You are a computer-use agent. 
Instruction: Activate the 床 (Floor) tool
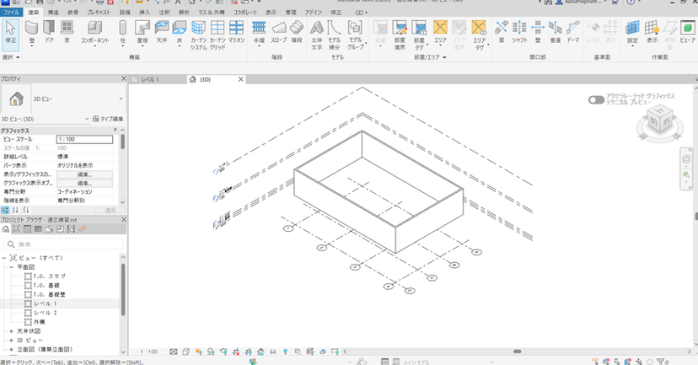click(x=179, y=32)
